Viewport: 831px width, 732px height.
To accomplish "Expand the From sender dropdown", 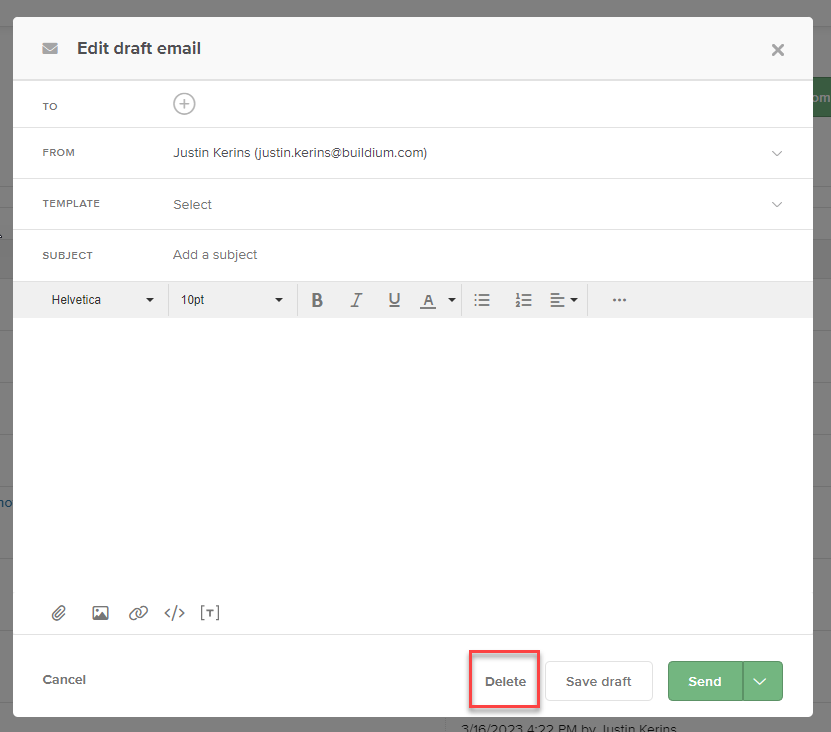I will (x=776, y=153).
